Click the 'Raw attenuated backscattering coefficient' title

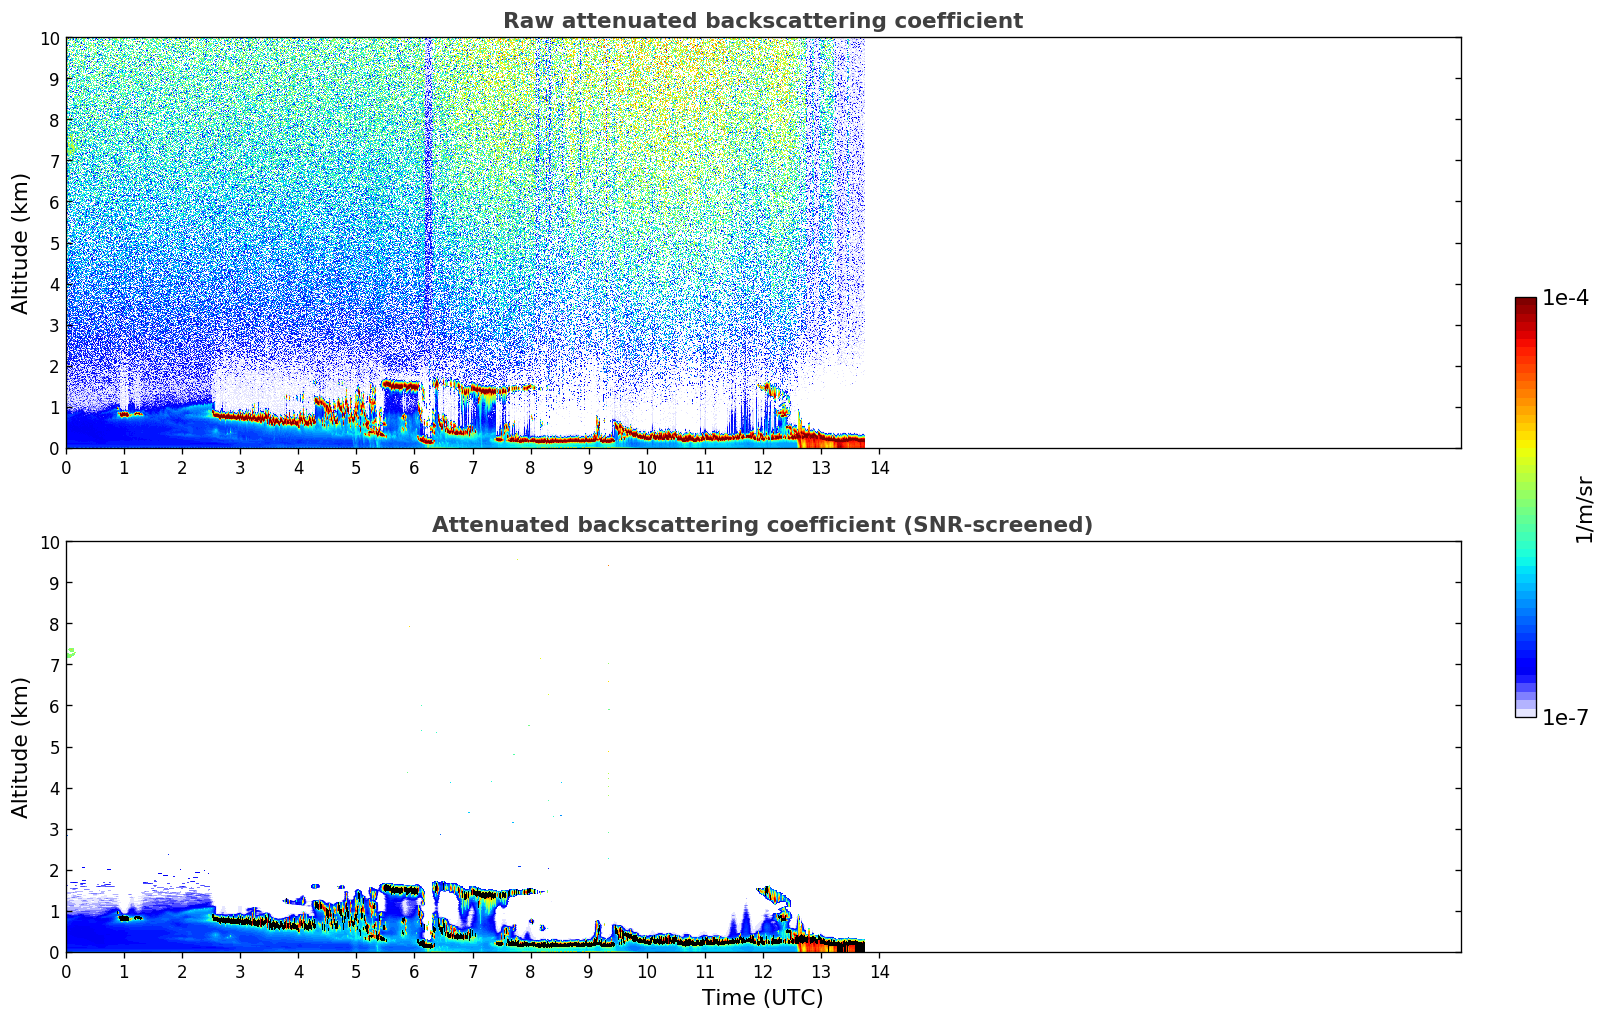pyautogui.click(x=762, y=21)
